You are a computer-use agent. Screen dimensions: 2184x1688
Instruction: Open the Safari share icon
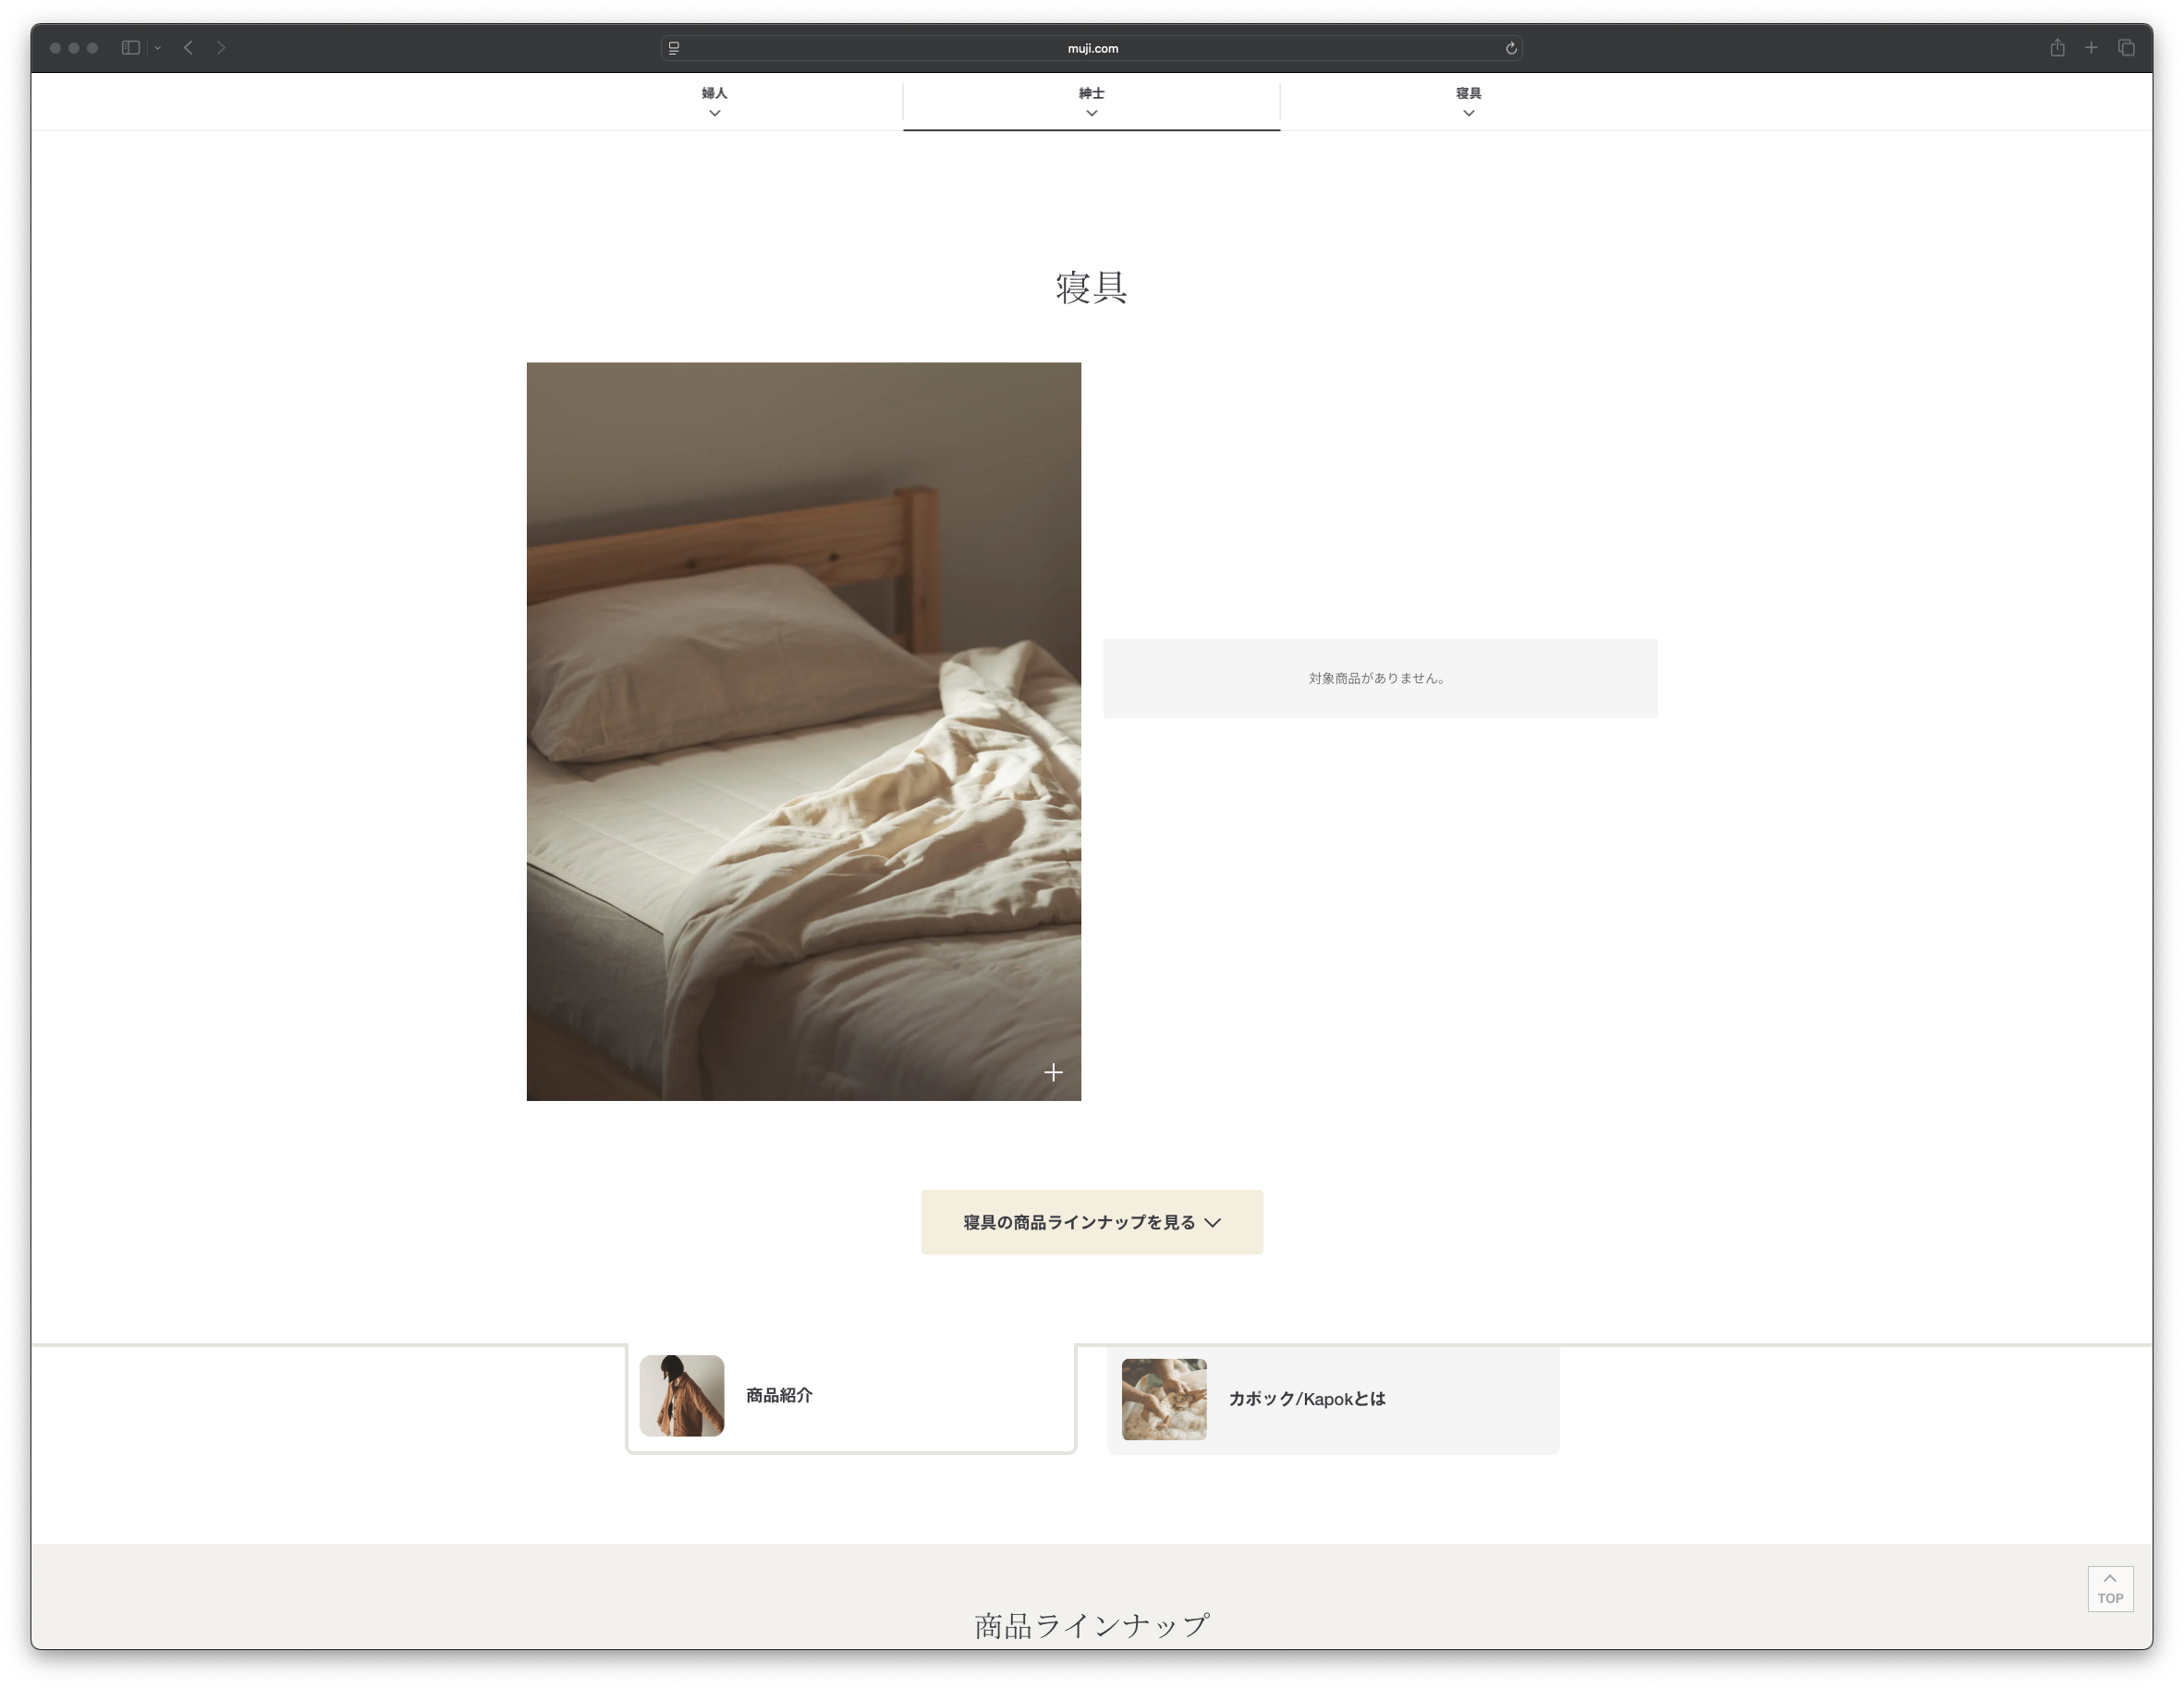click(x=2057, y=48)
